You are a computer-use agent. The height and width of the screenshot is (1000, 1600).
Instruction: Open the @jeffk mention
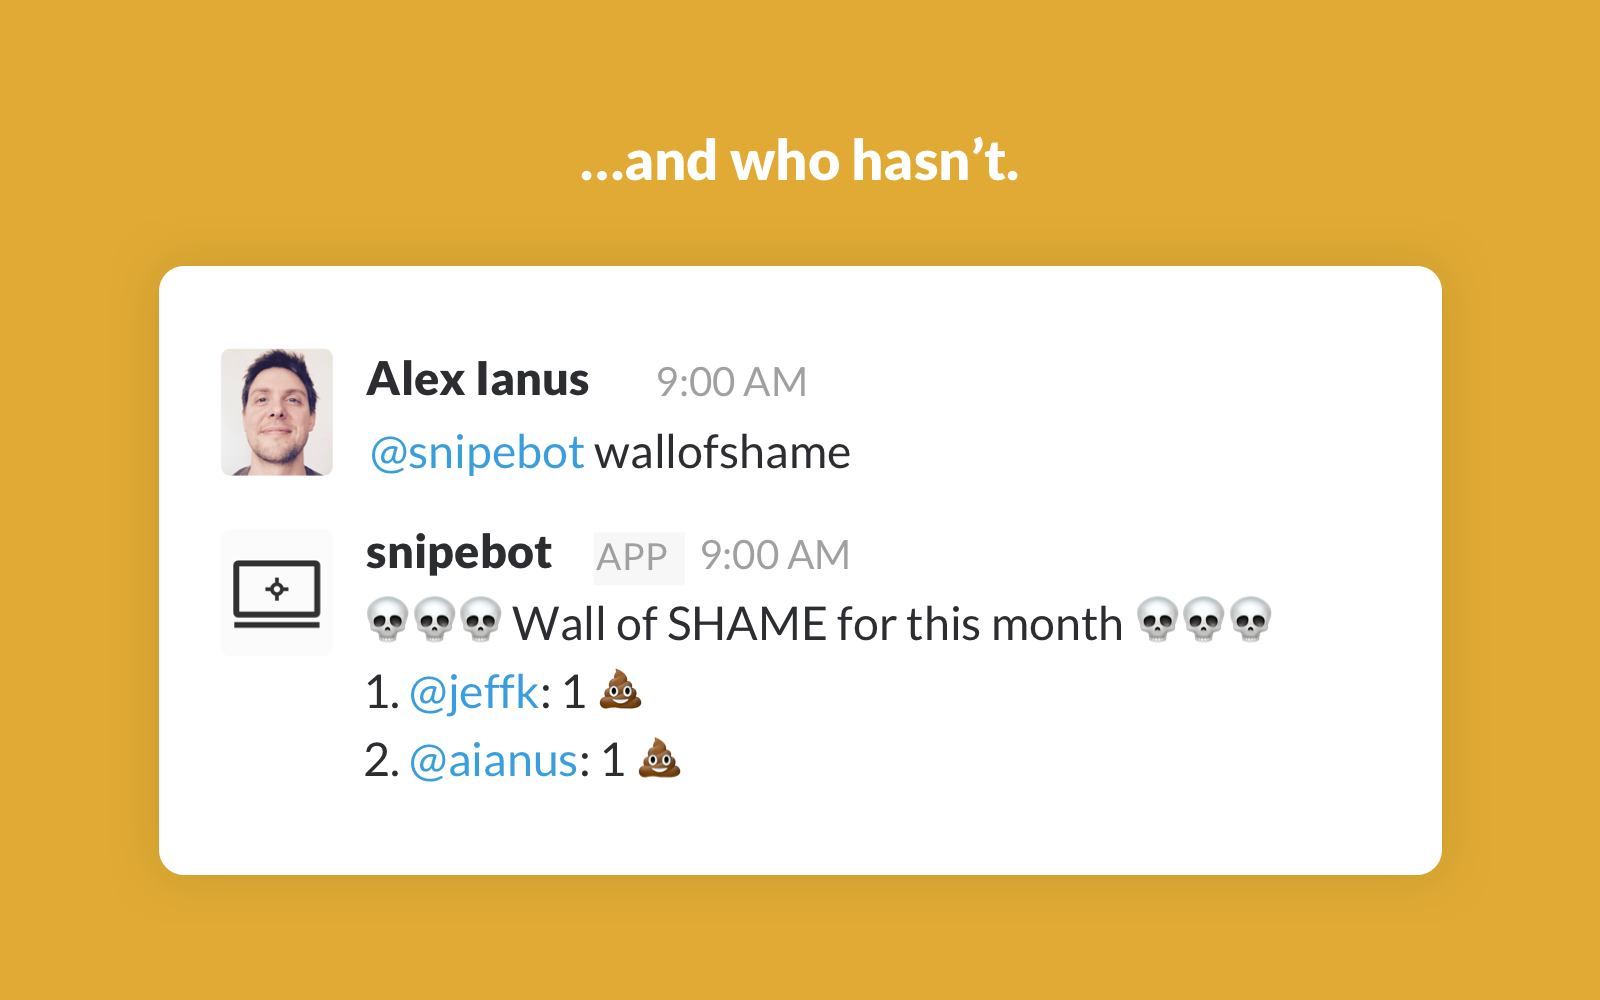click(474, 692)
